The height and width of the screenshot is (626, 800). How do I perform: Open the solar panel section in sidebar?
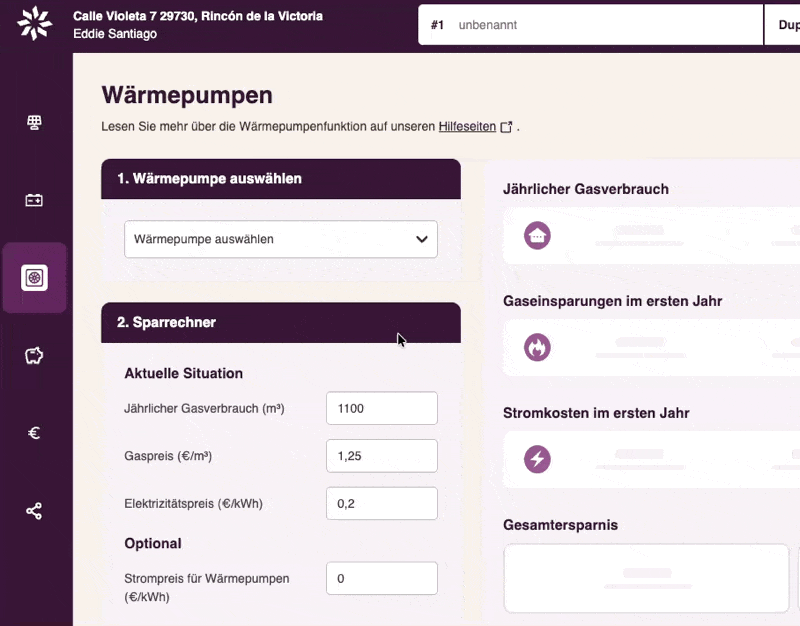click(35, 123)
